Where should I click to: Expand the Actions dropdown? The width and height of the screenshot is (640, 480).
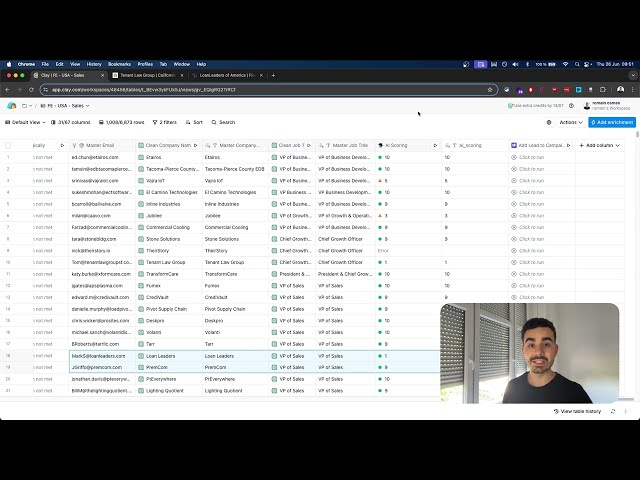pos(570,122)
